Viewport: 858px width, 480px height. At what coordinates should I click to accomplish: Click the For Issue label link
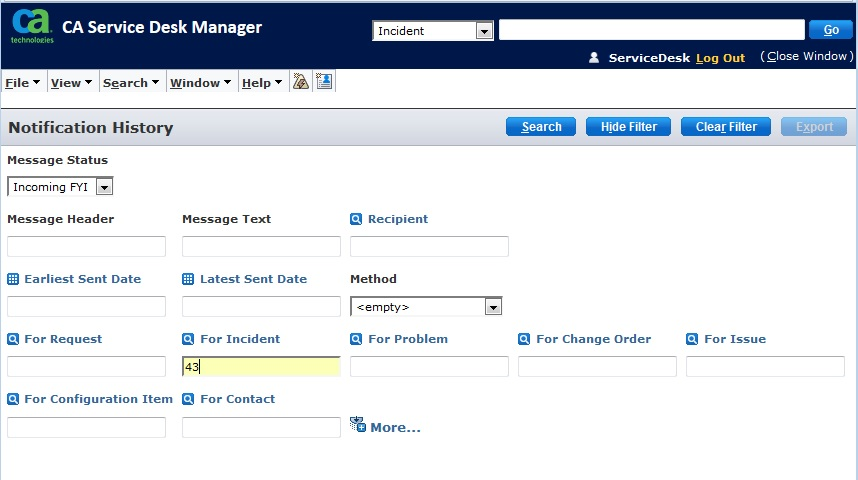click(x=735, y=339)
